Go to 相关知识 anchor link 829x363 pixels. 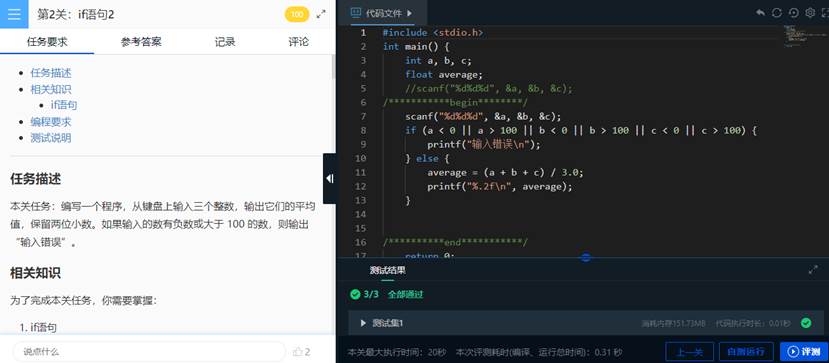pos(51,89)
